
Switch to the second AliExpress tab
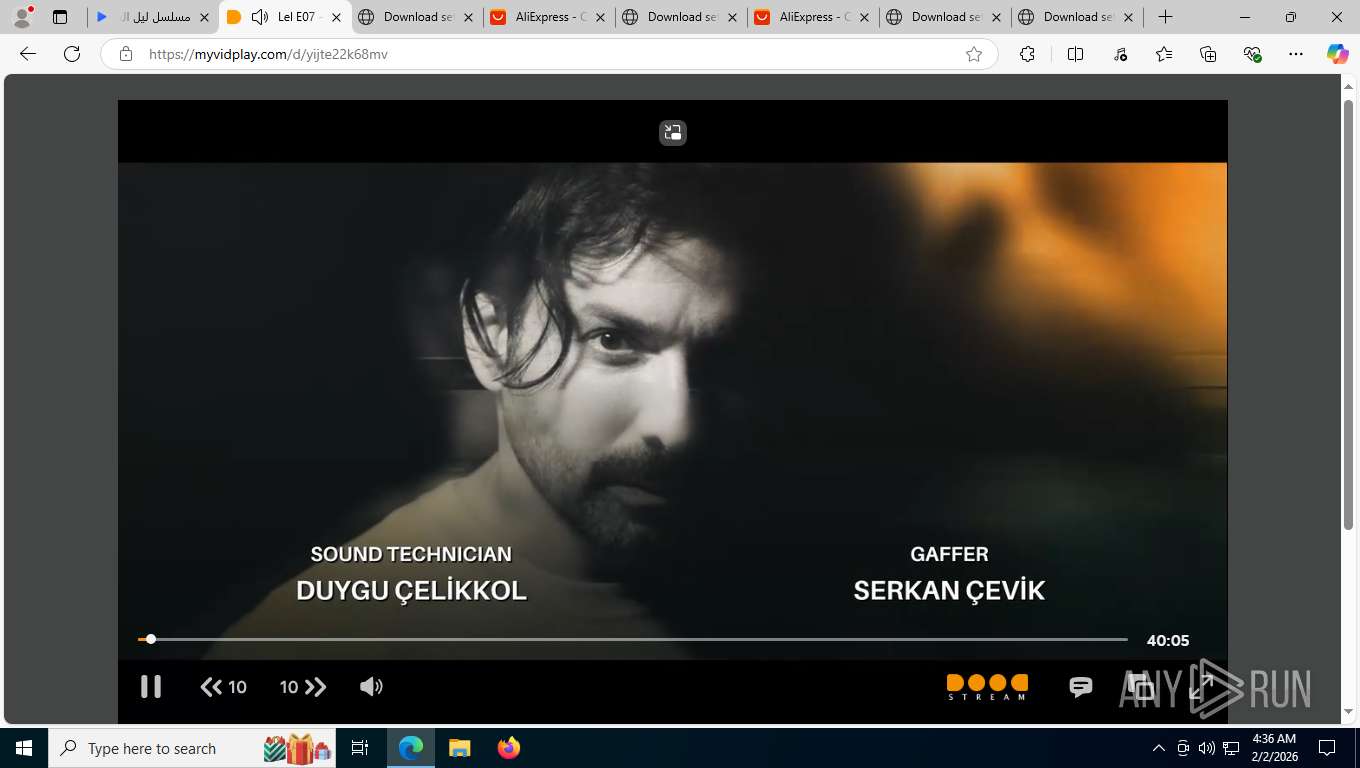pos(814,17)
